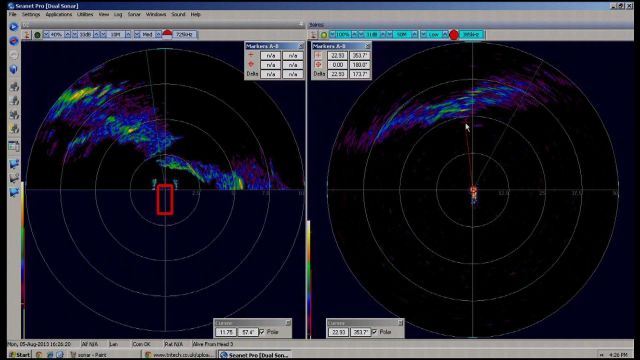Click the sidebar icon below the blue cube
Screen dimensions: 640x360
tap(14, 86)
